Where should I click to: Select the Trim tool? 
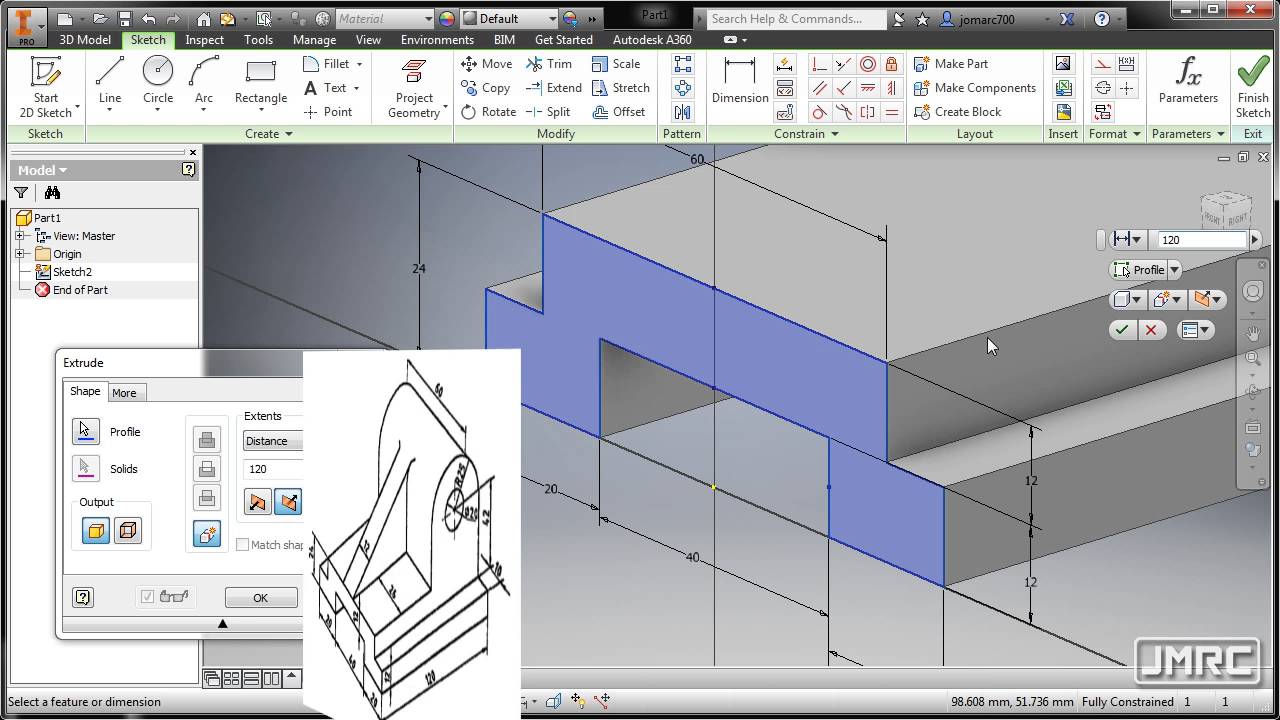549,63
